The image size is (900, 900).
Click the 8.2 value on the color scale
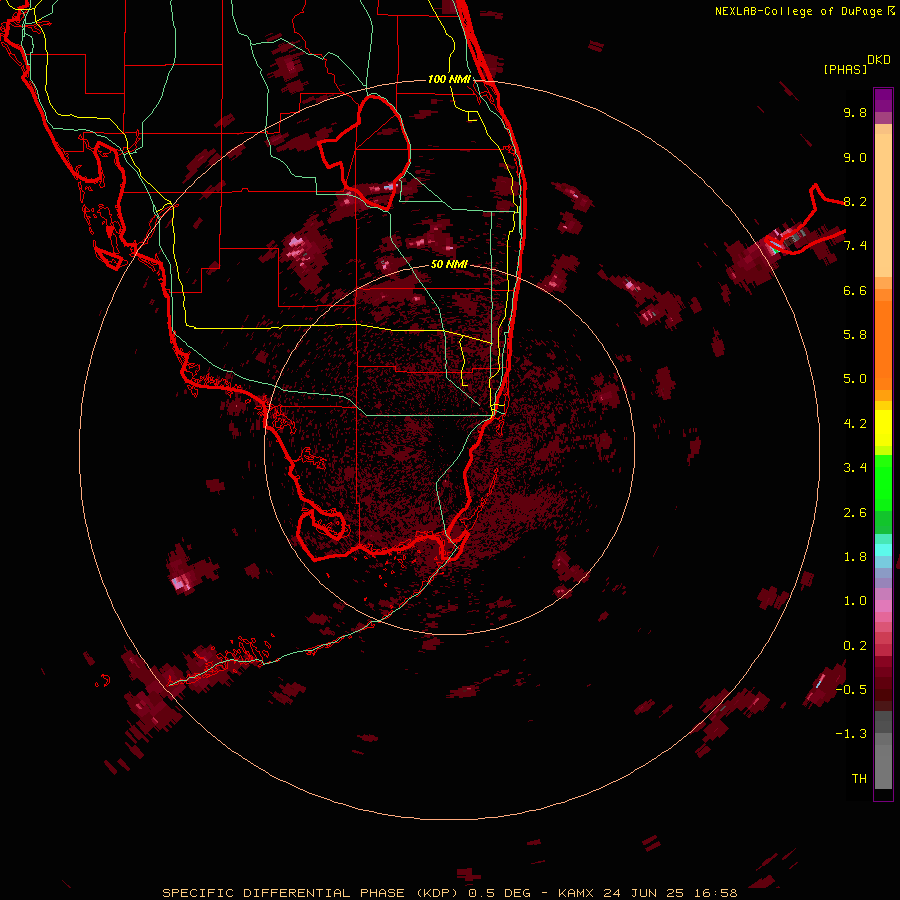[855, 201]
